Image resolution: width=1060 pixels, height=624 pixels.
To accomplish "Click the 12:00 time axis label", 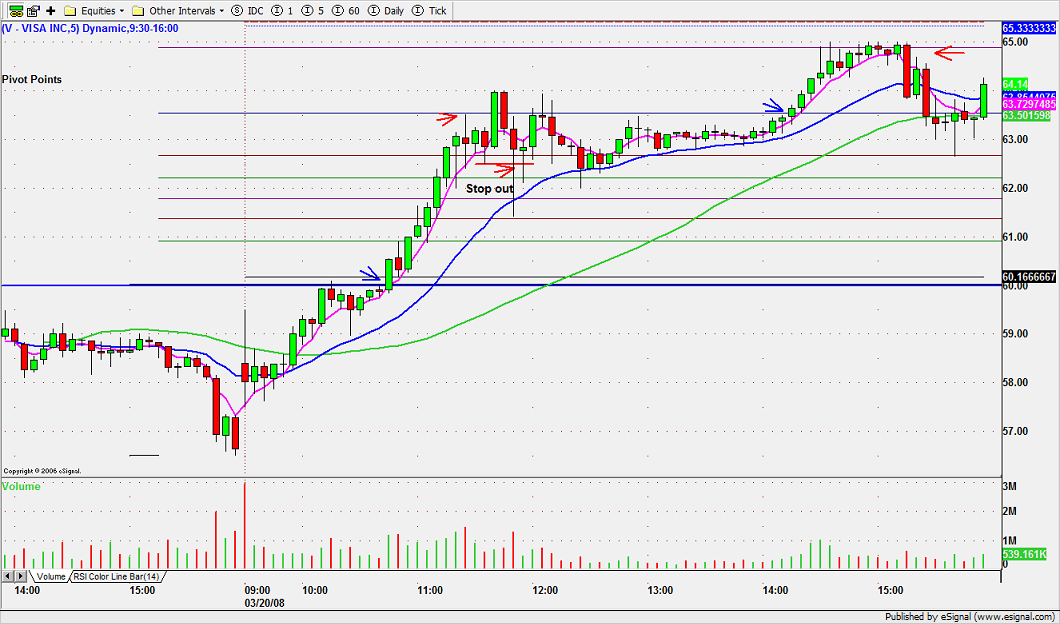I will 545,590.
